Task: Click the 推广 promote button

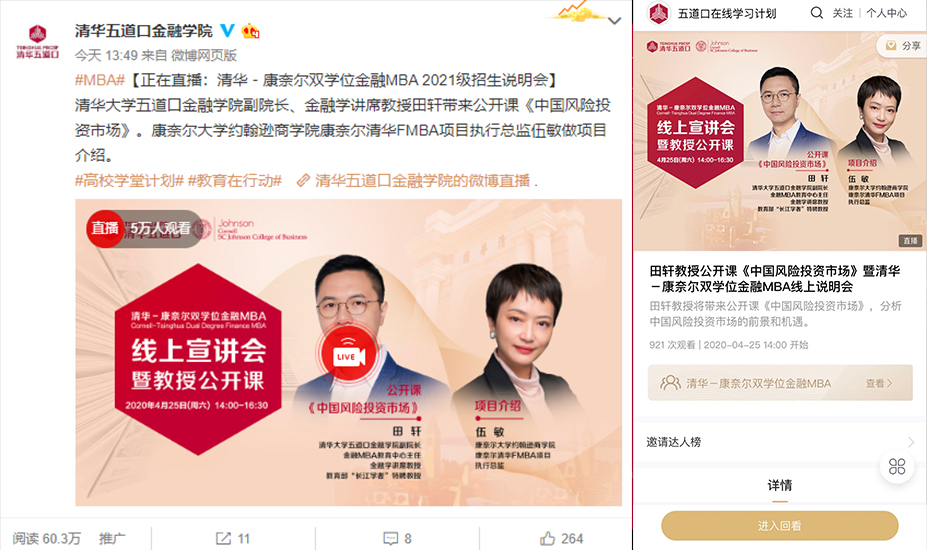Action: [x=112, y=538]
